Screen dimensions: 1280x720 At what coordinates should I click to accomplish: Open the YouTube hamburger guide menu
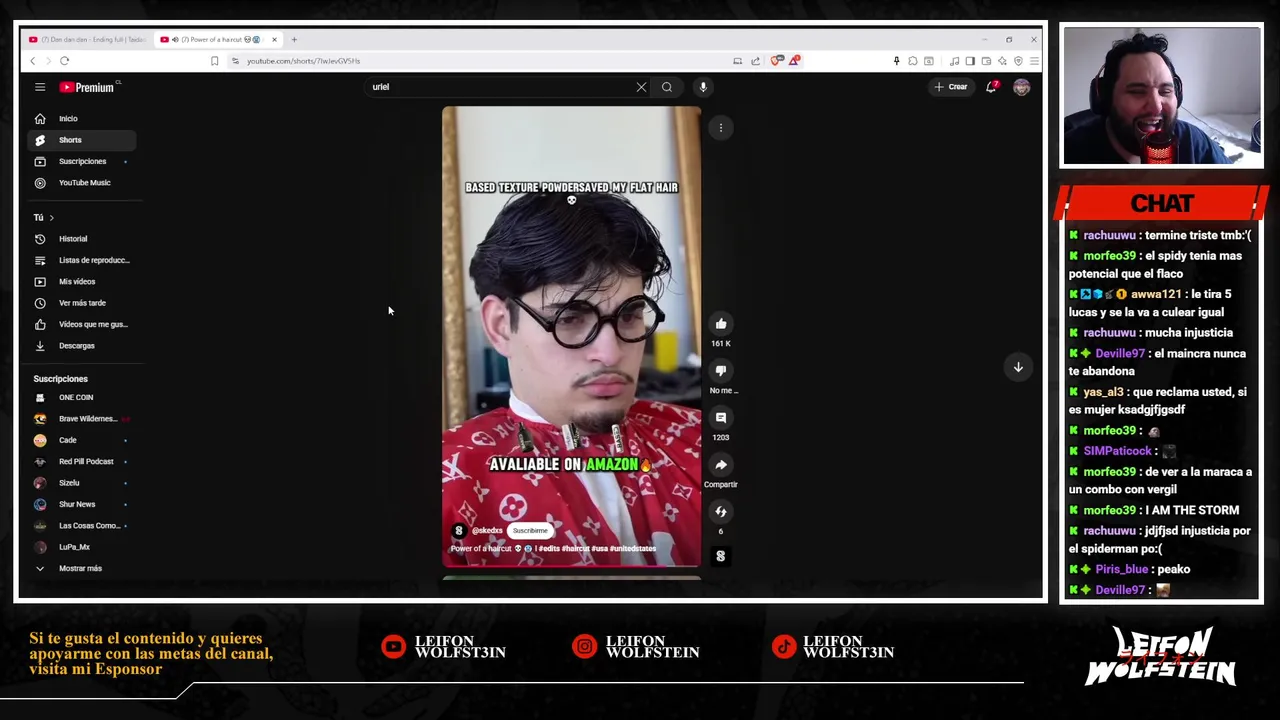click(40, 87)
